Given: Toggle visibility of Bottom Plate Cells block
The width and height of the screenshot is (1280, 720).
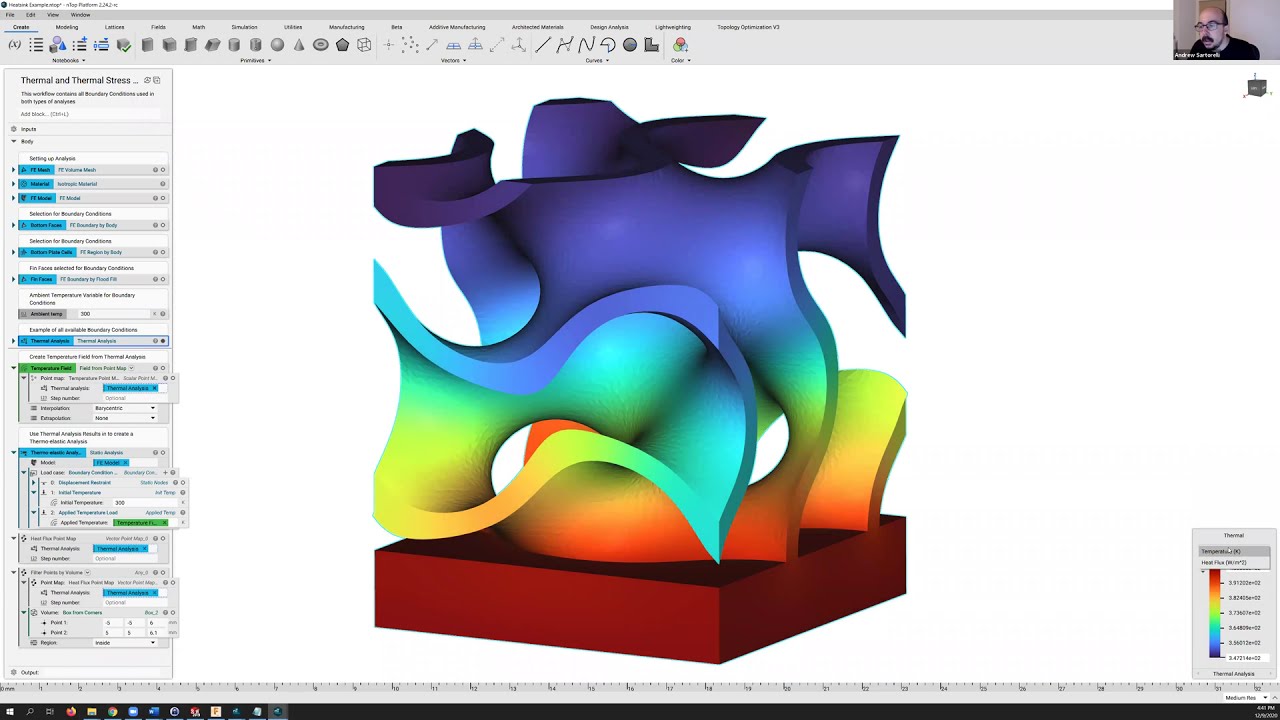Looking at the screenshot, I should tap(163, 252).
